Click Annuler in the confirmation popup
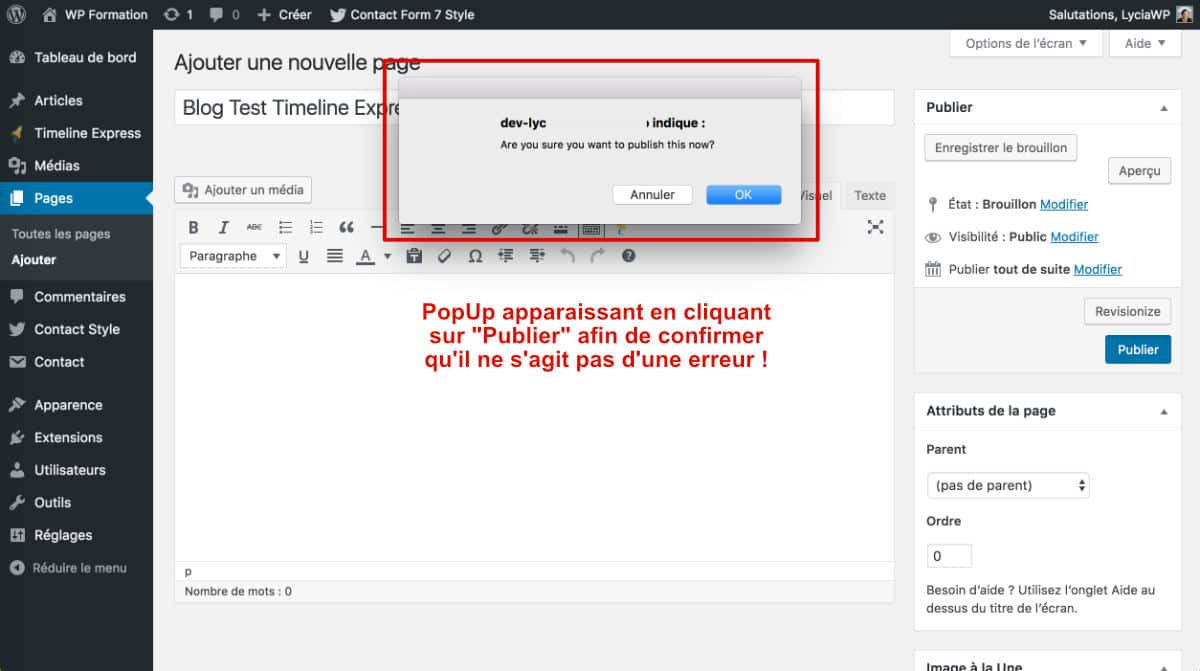 coord(652,194)
